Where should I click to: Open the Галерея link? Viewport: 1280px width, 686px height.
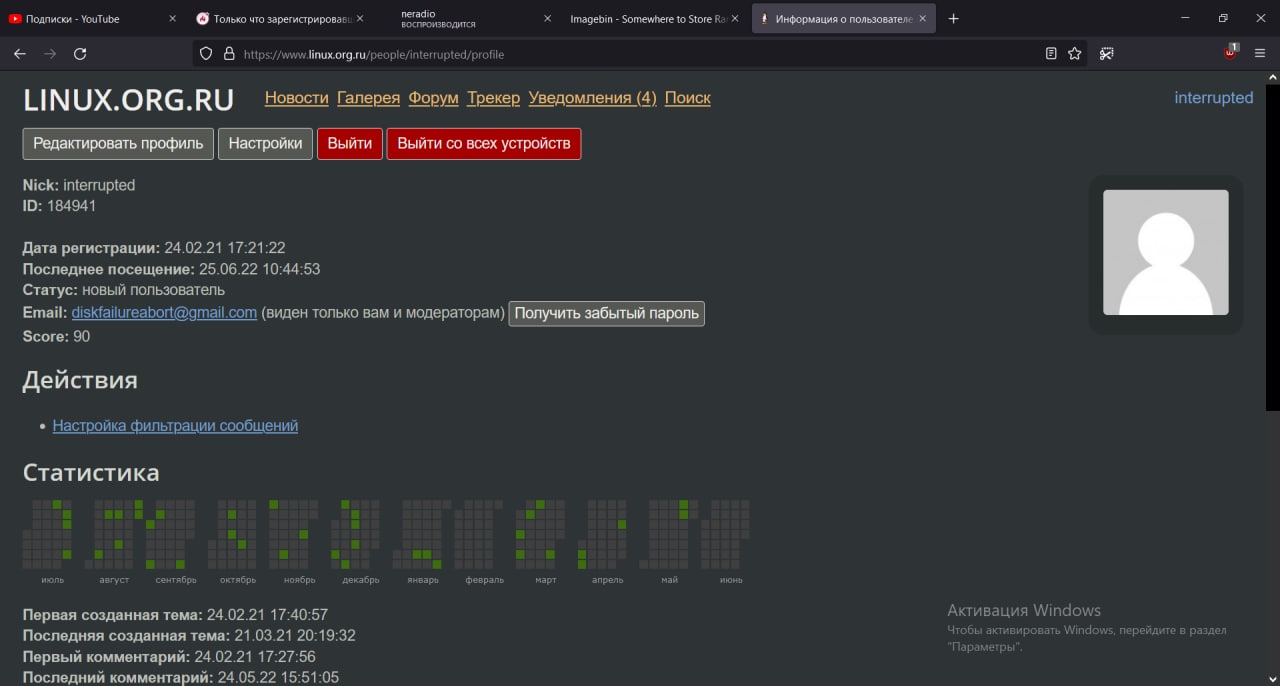pos(369,98)
